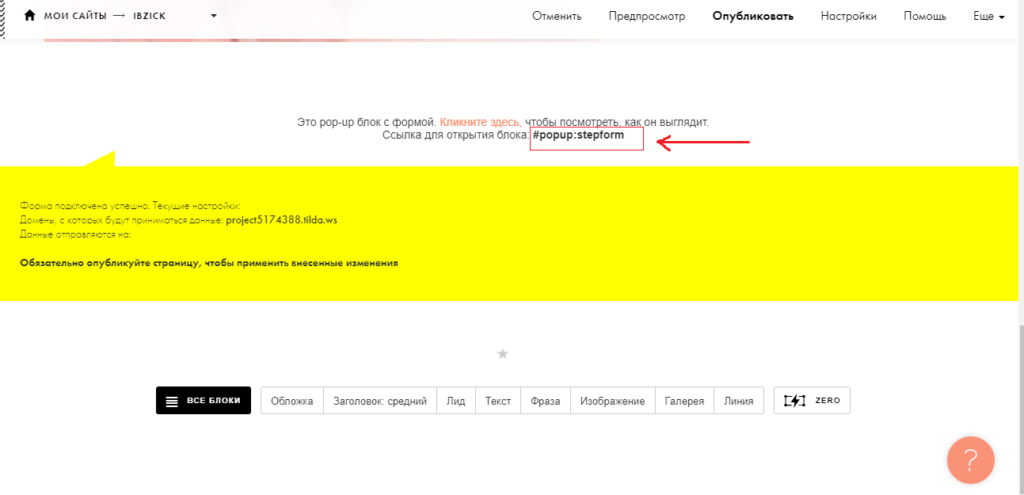Select the #popup:stepform link text
This screenshot has width=1024, height=495.
click(x=571, y=134)
